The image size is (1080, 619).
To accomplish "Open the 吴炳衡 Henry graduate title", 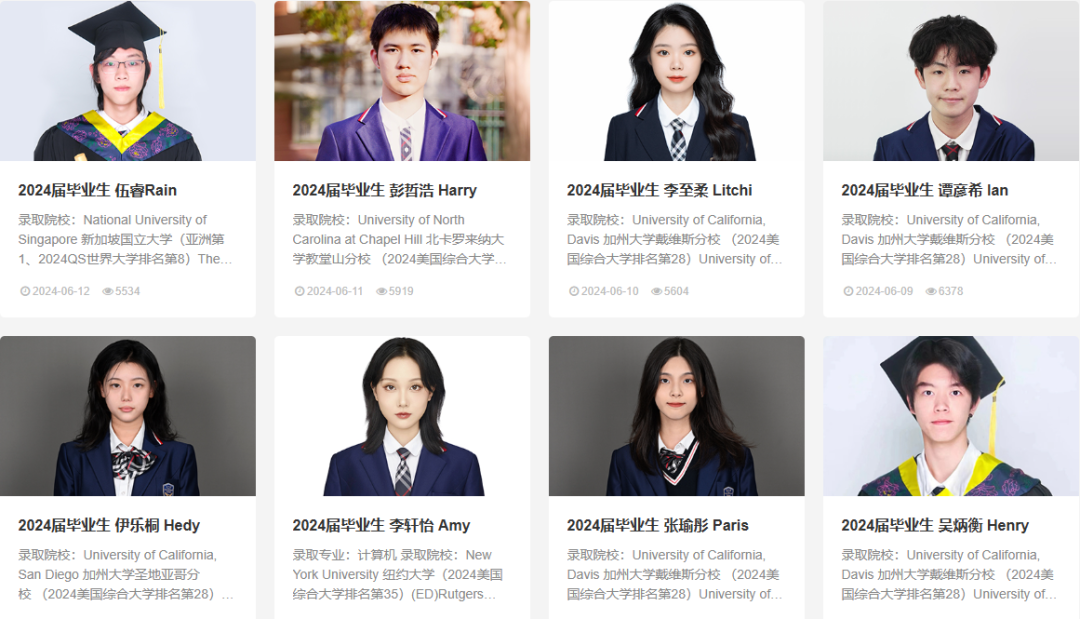I will [x=935, y=525].
